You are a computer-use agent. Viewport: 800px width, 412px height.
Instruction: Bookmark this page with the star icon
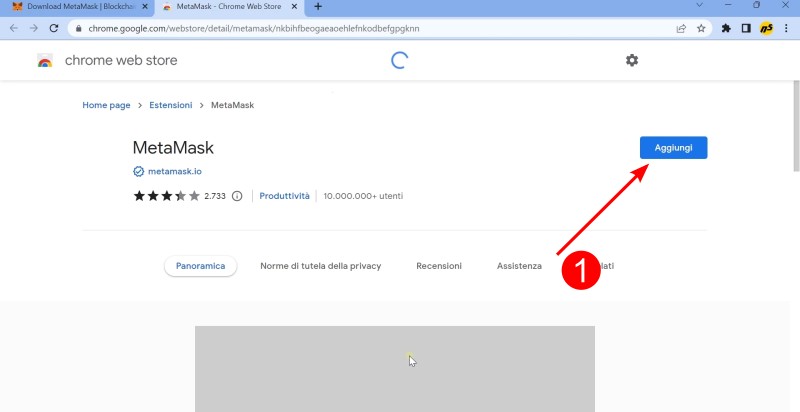point(701,29)
